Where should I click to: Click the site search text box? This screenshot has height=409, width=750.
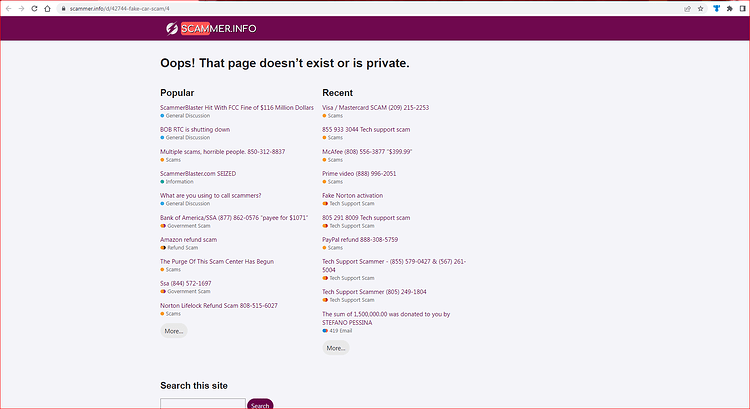tap(203, 404)
